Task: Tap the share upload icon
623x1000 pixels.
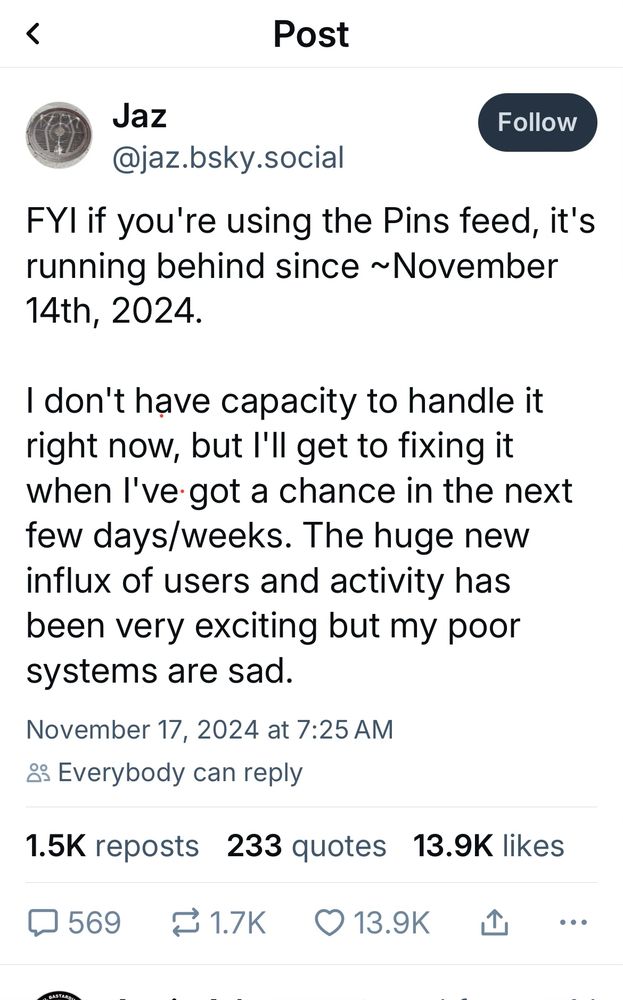Action: (494, 922)
